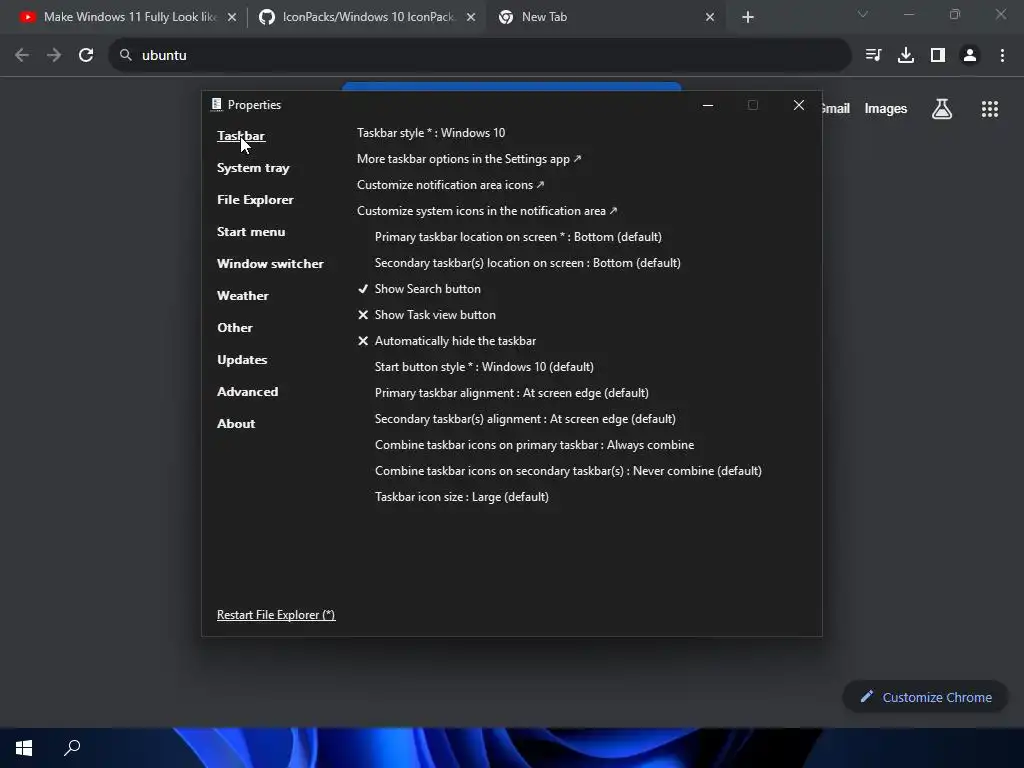Change Taskbar style Windows 10 setting

pos(431,133)
